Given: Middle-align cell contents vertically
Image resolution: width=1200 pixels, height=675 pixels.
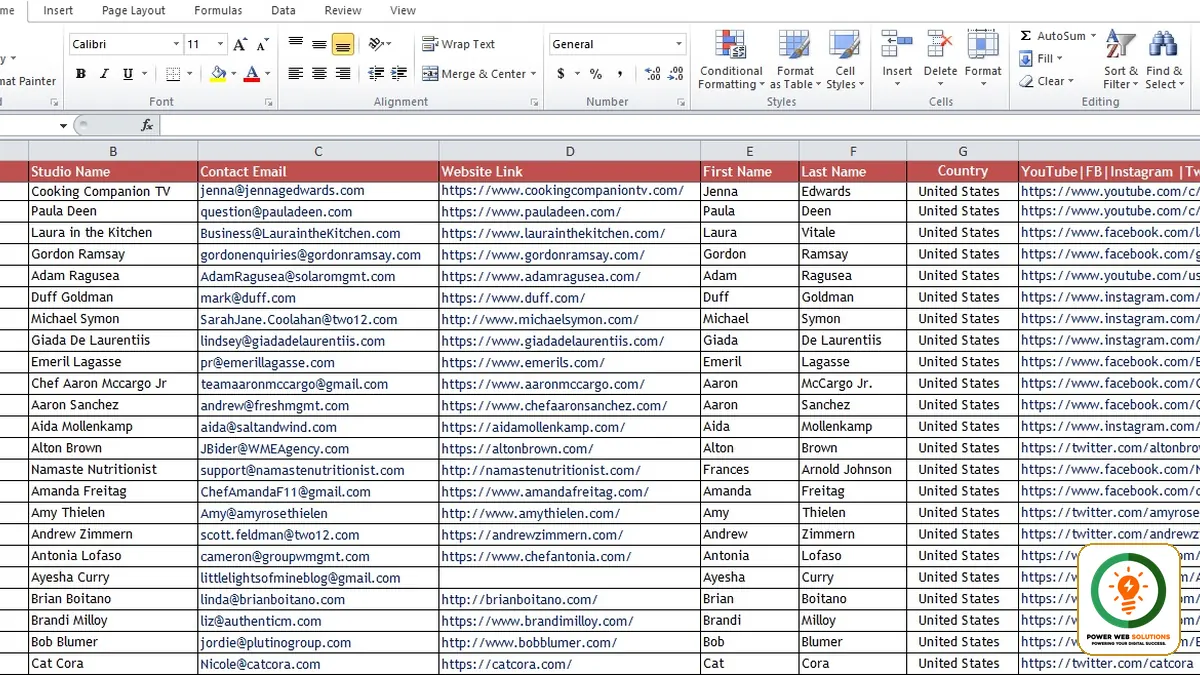Looking at the screenshot, I should click(x=319, y=44).
